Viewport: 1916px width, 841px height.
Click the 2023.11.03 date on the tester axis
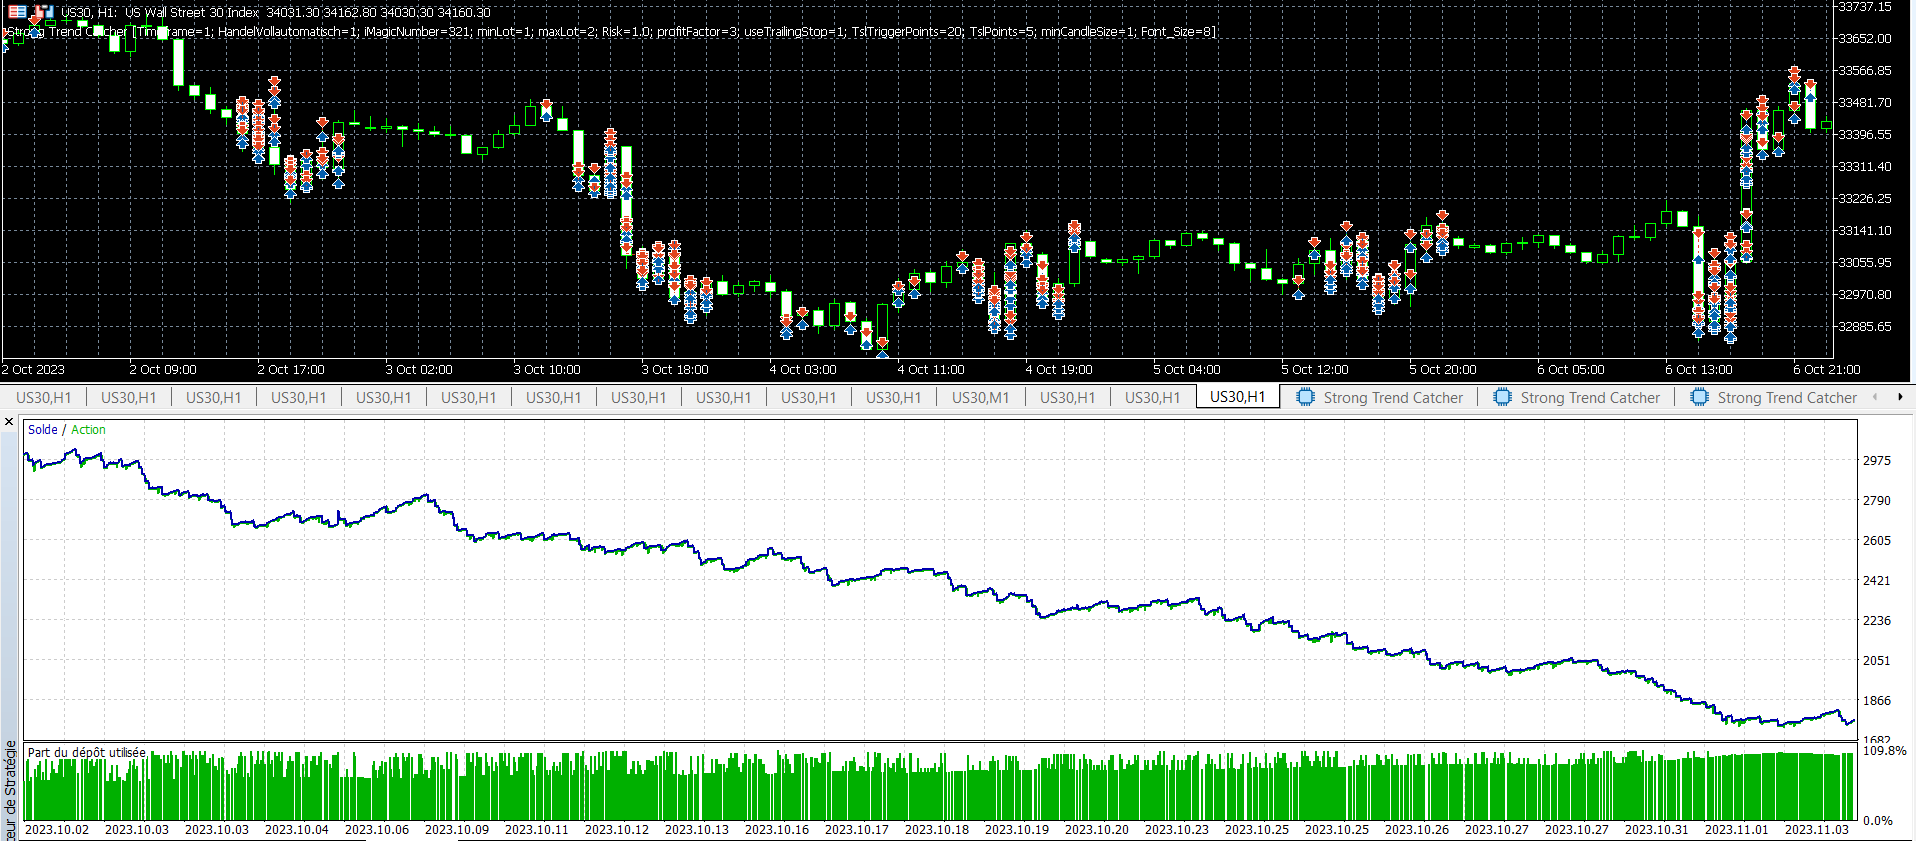point(1817,830)
